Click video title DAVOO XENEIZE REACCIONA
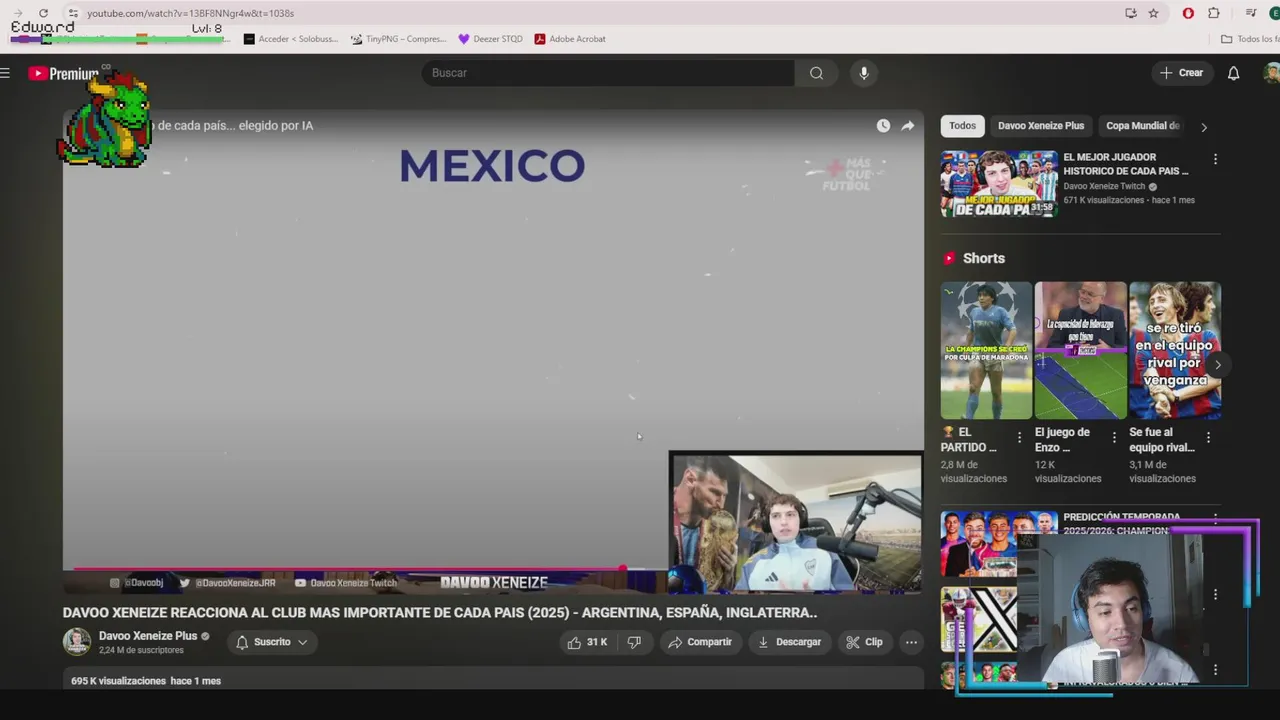The width and height of the screenshot is (1280, 720). [x=440, y=612]
